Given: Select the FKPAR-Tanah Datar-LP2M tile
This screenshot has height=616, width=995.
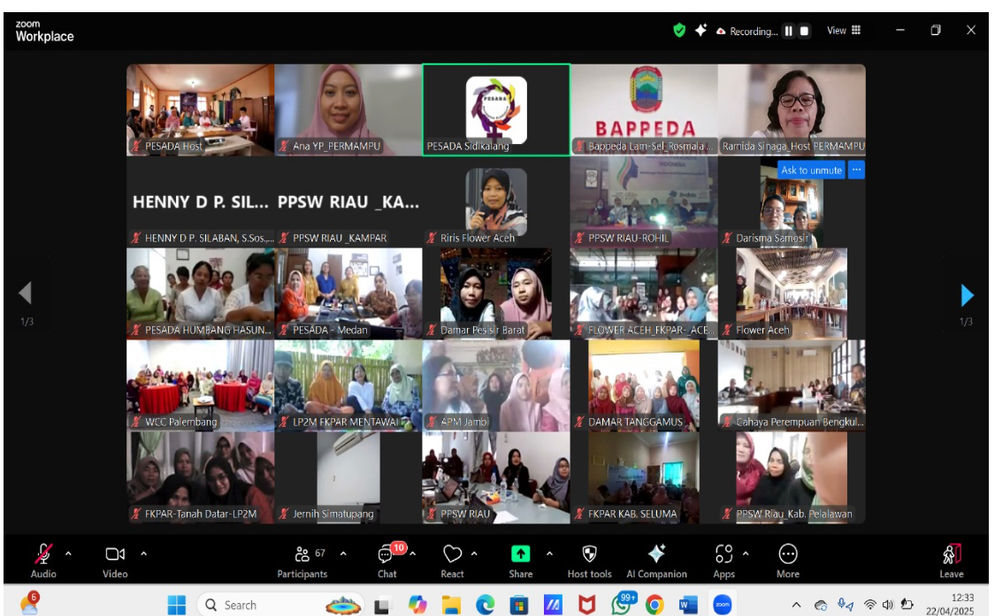Looking at the screenshot, I should point(201,478).
